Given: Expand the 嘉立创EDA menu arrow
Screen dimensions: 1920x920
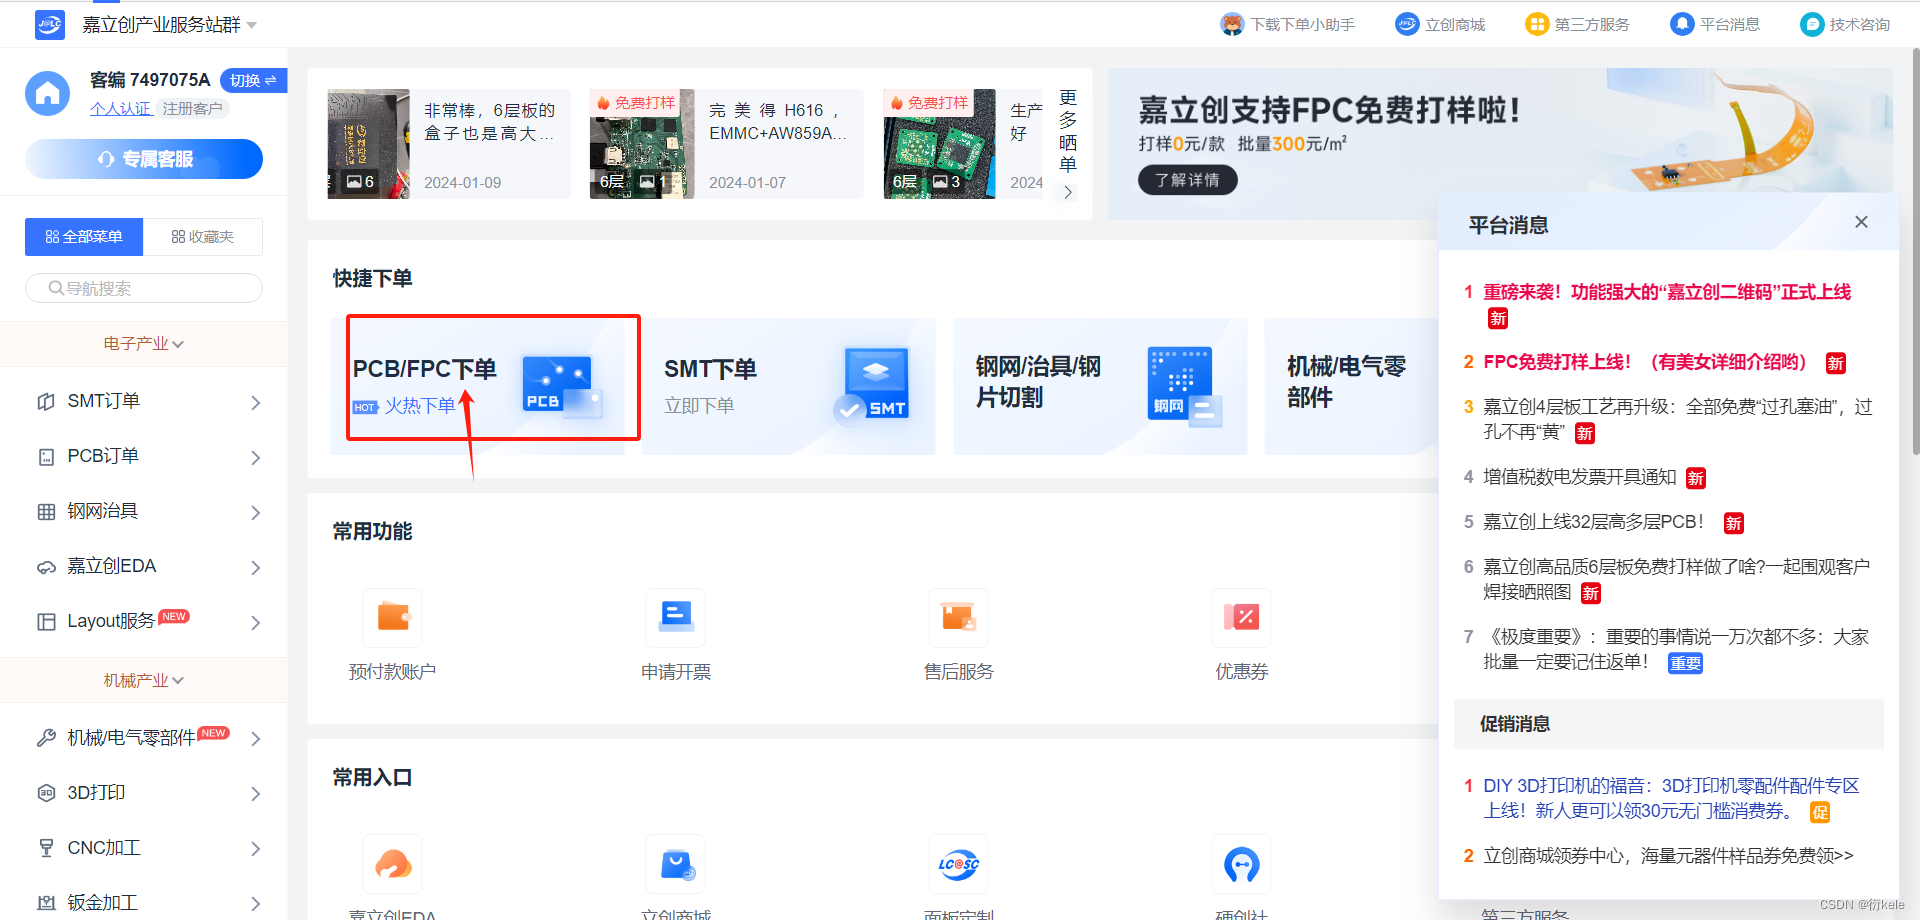Looking at the screenshot, I should click(x=256, y=567).
